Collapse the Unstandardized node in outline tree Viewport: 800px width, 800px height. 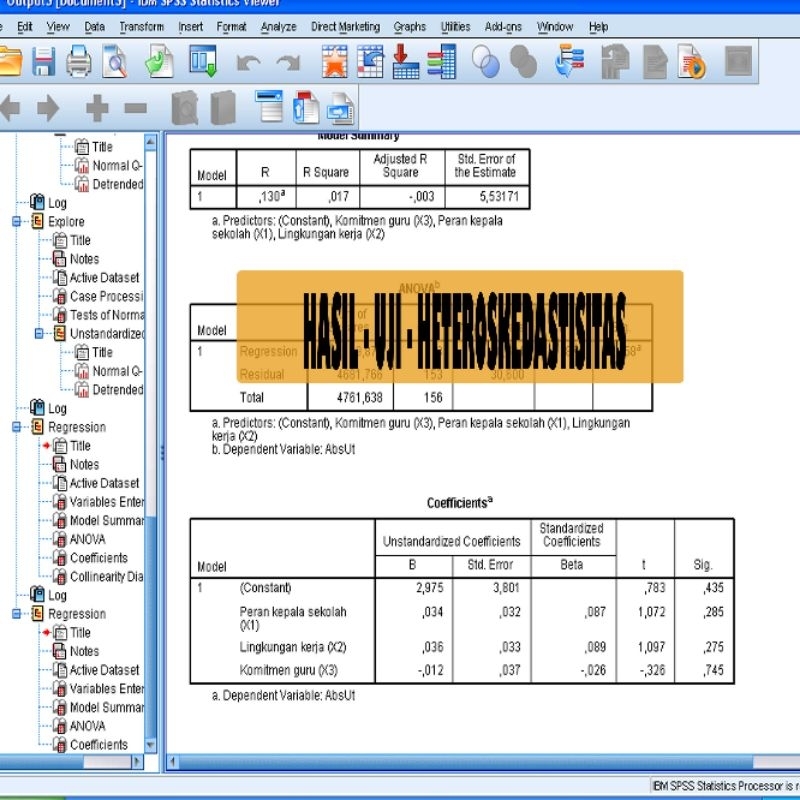[x=40, y=334]
